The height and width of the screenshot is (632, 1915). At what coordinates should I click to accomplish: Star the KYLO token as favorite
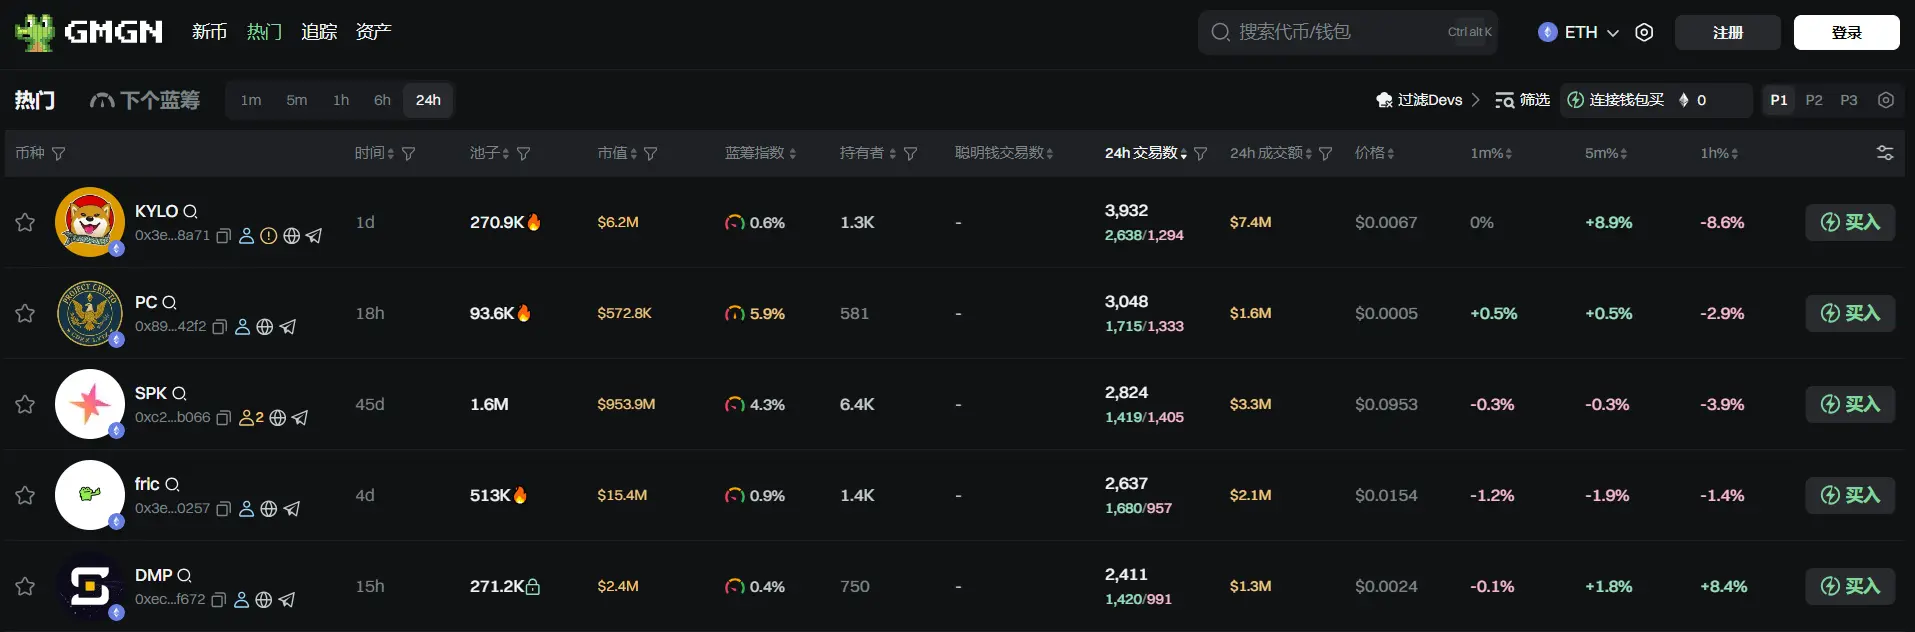(x=25, y=222)
